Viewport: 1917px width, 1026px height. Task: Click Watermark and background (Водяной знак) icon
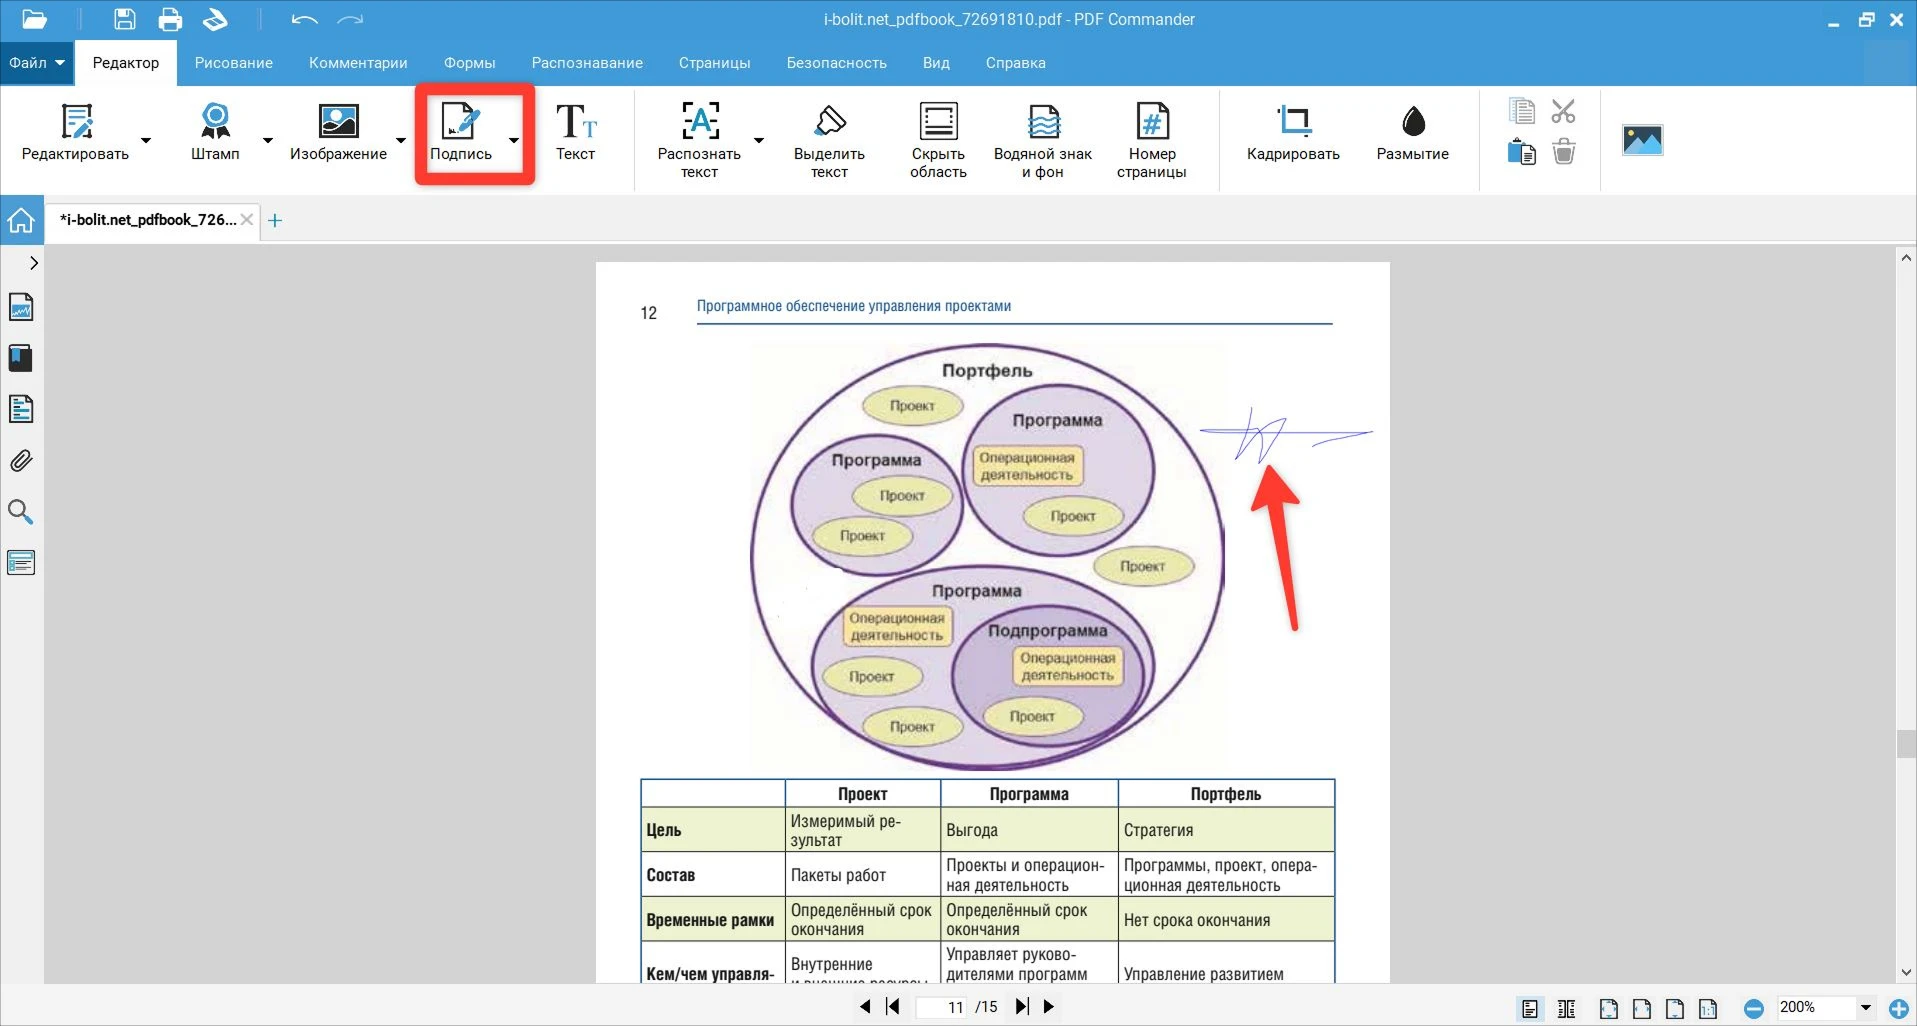[1043, 122]
